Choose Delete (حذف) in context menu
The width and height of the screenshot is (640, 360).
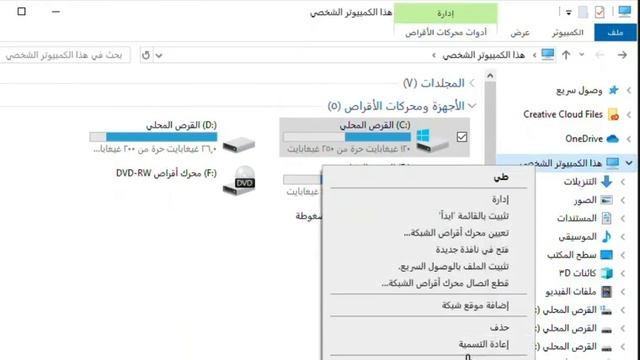click(429, 327)
